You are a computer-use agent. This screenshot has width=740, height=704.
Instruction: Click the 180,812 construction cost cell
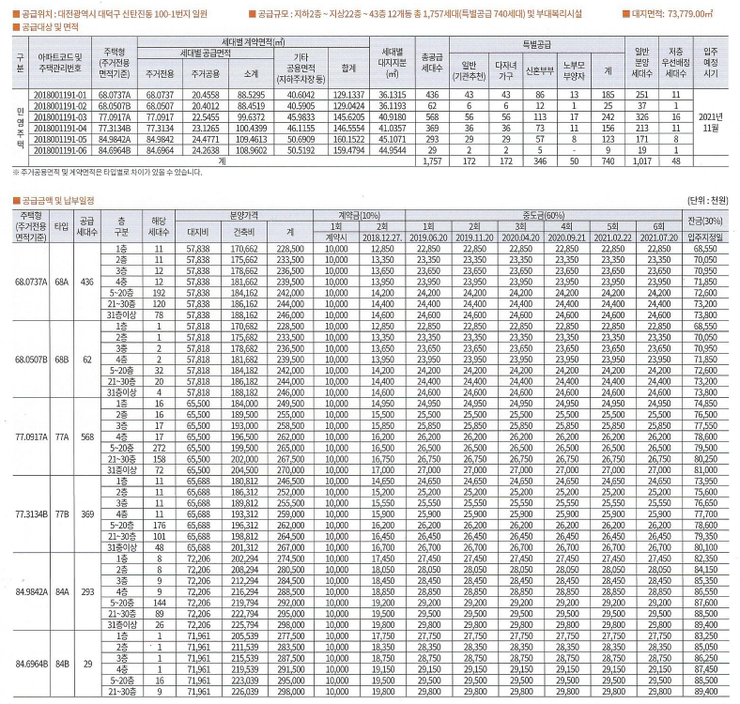(x=244, y=481)
